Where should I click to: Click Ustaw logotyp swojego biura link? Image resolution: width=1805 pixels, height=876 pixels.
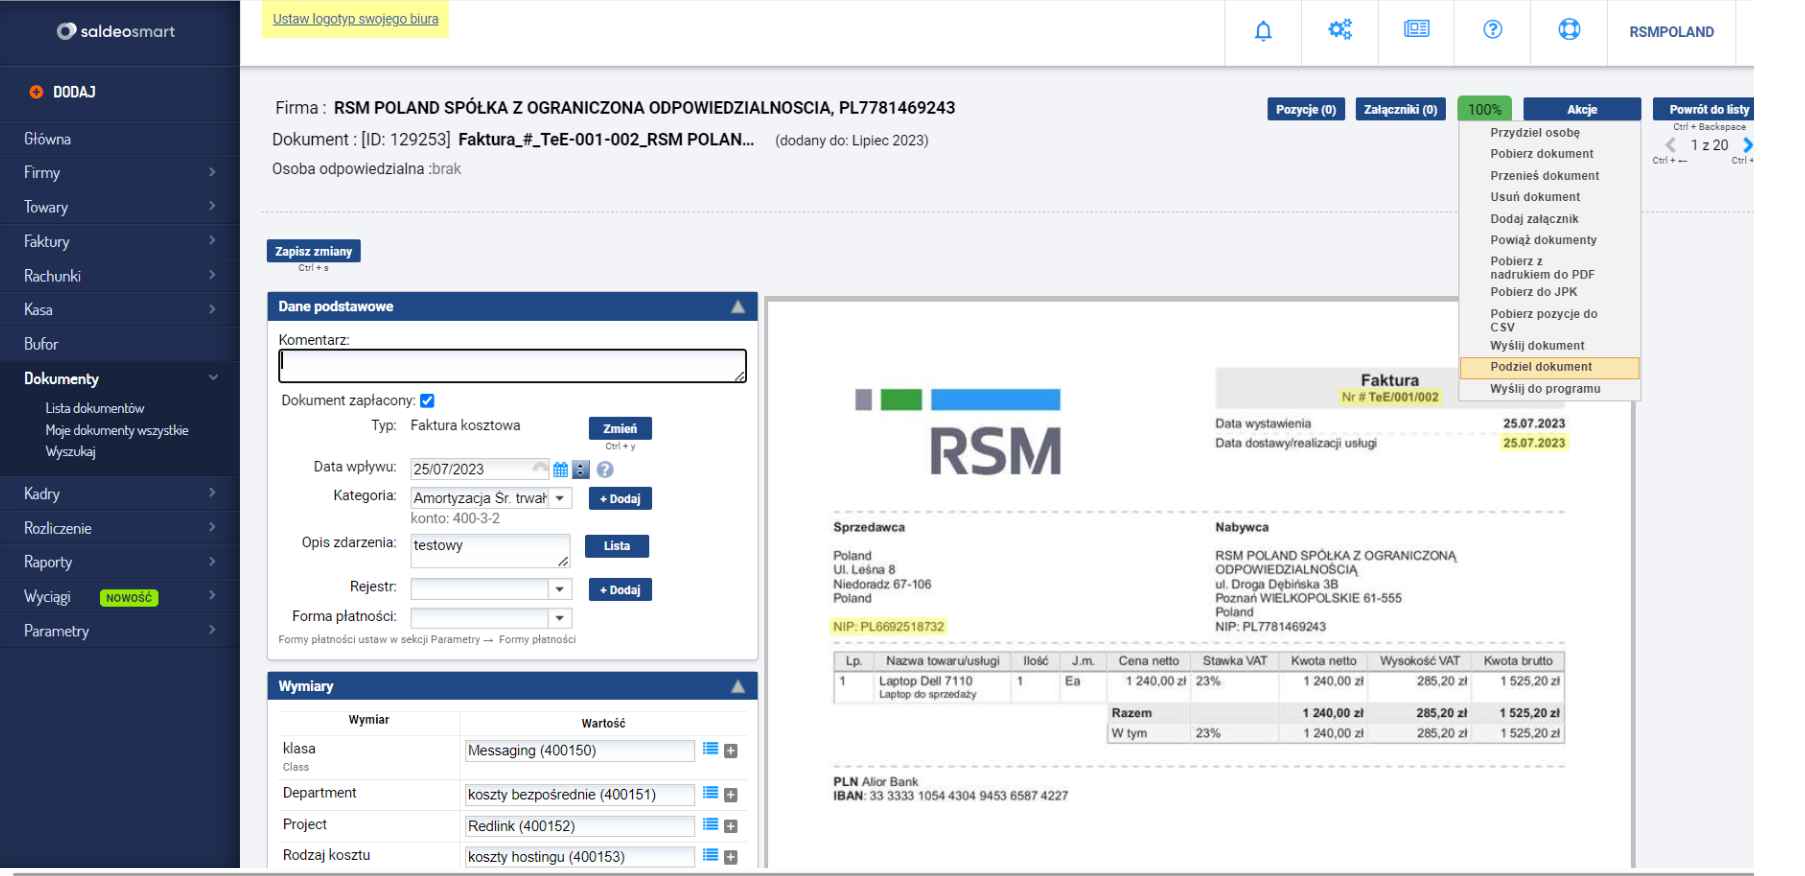pos(355,19)
